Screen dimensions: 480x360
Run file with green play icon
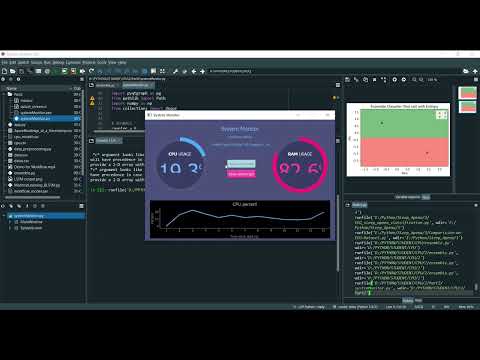(56, 71)
